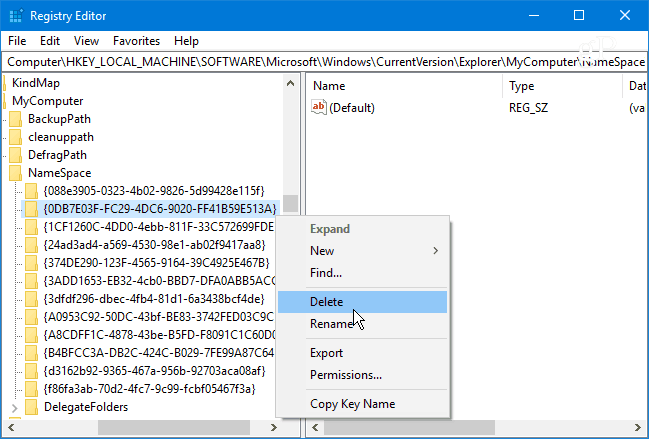The image size is (649, 439).
Task: Select the KindMap key
Action: point(36,83)
